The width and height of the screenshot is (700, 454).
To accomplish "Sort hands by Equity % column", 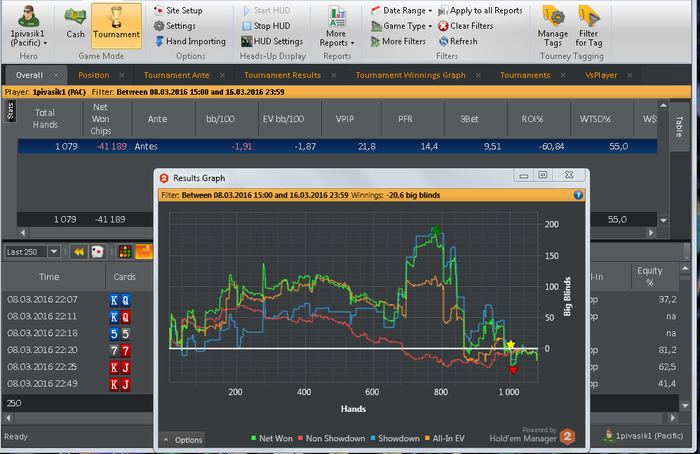I will pos(650,276).
